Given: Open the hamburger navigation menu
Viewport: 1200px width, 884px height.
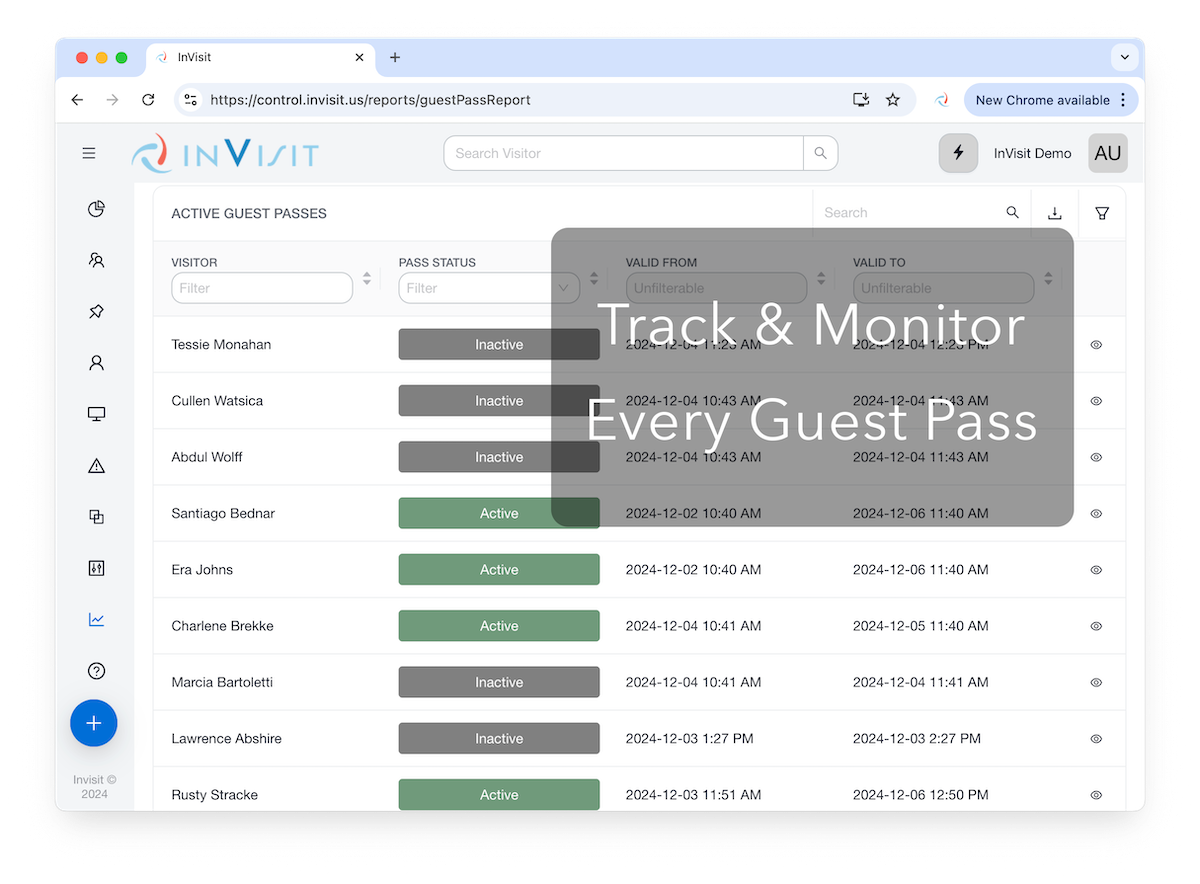Looking at the screenshot, I should click(x=89, y=153).
